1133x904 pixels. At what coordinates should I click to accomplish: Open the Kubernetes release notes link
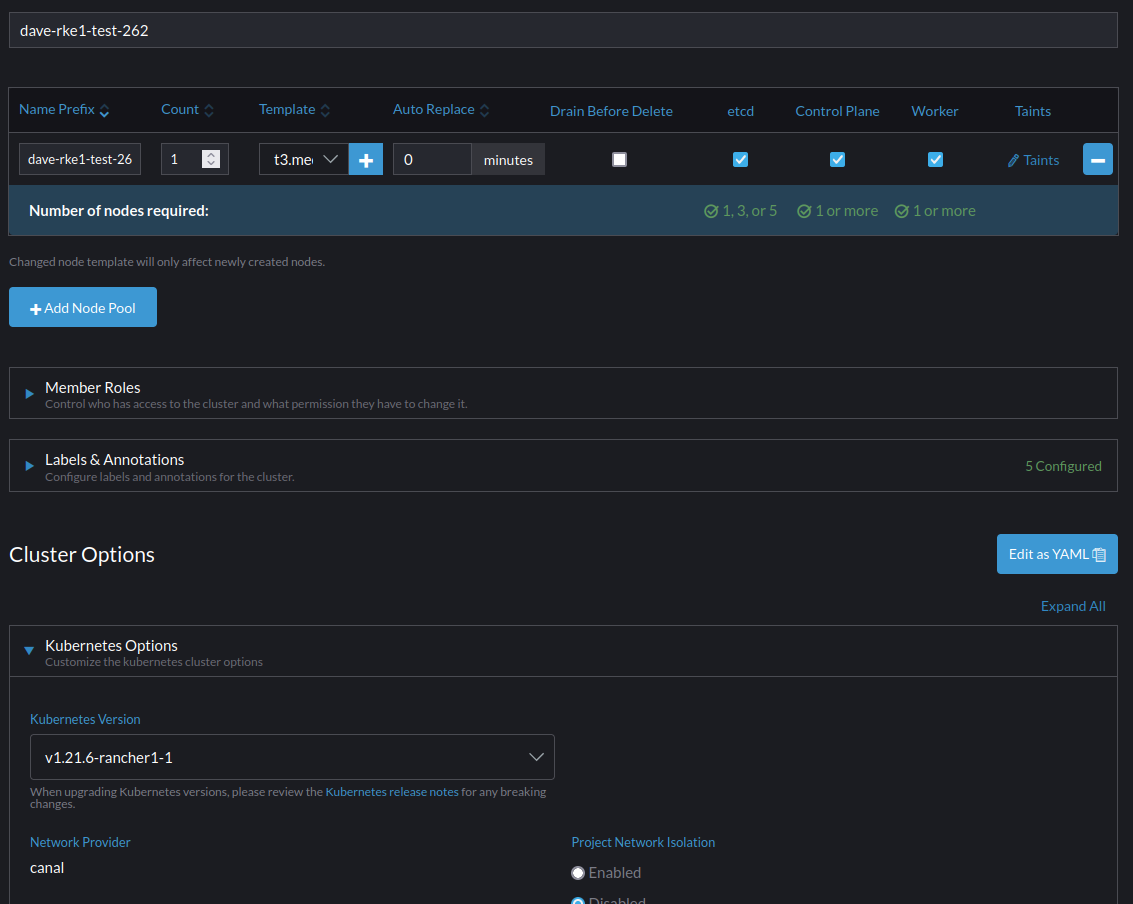392,791
